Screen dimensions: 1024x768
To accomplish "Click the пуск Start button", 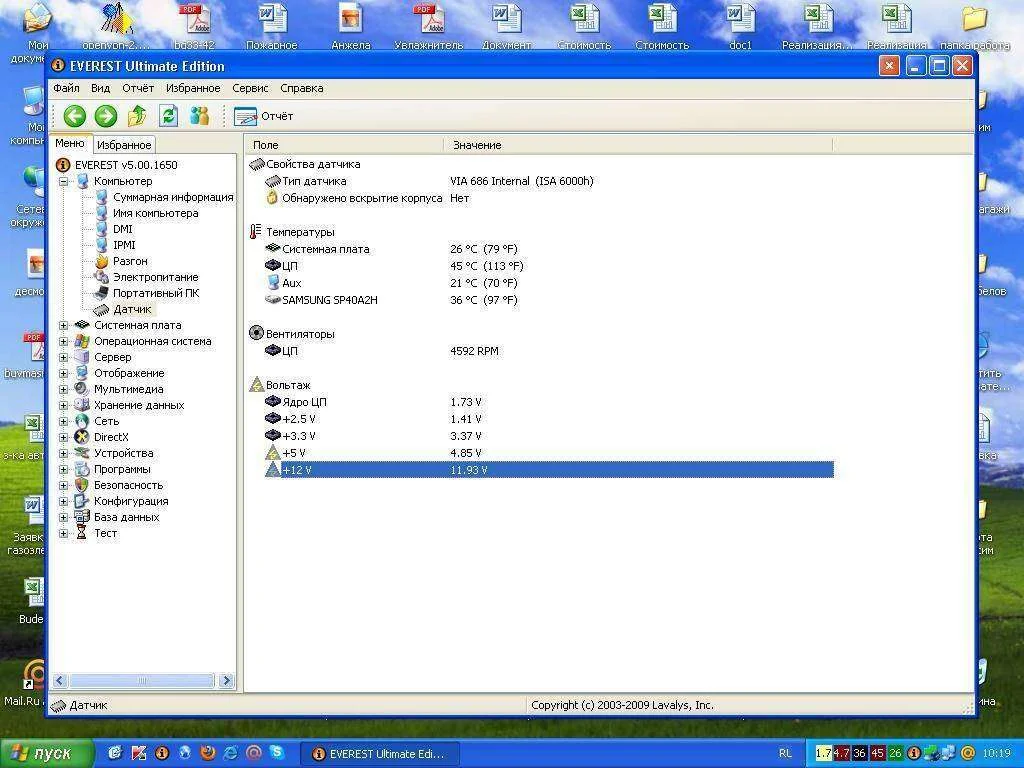I will (x=47, y=753).
